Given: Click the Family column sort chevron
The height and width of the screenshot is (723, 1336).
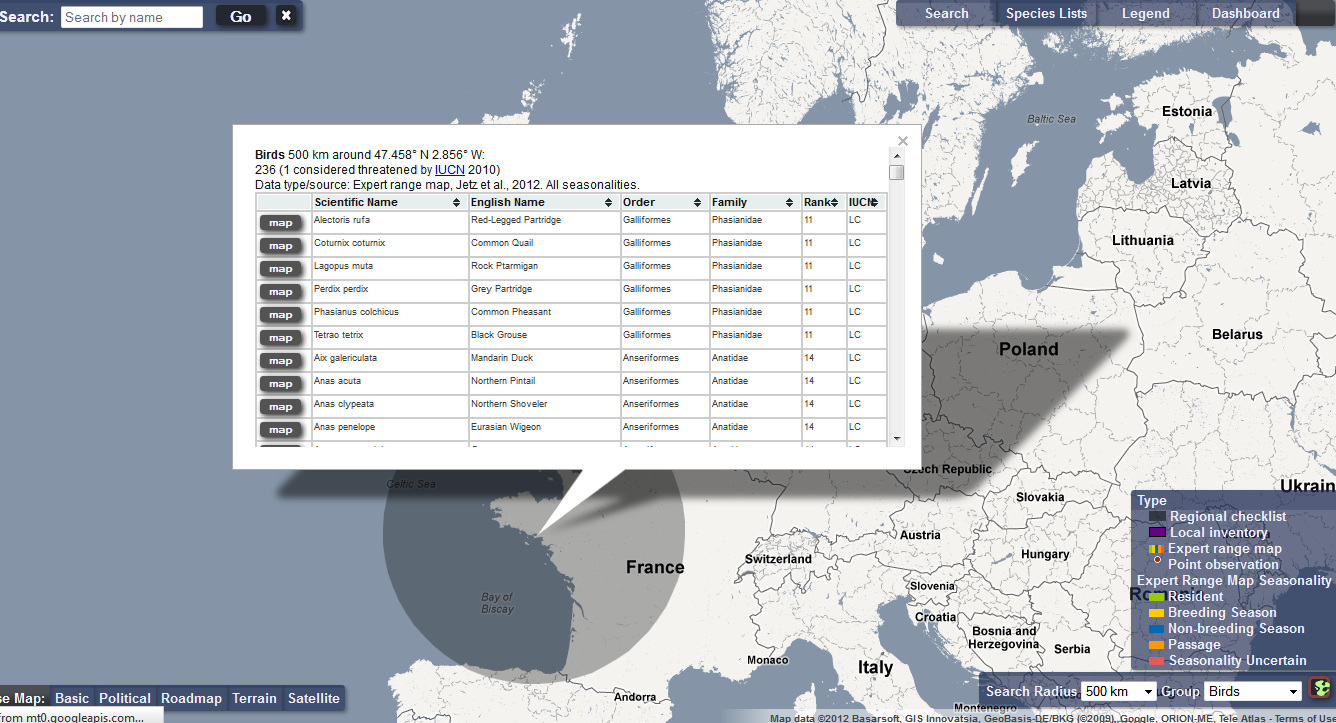Looking at the screenshot, I should pos(790,201).
